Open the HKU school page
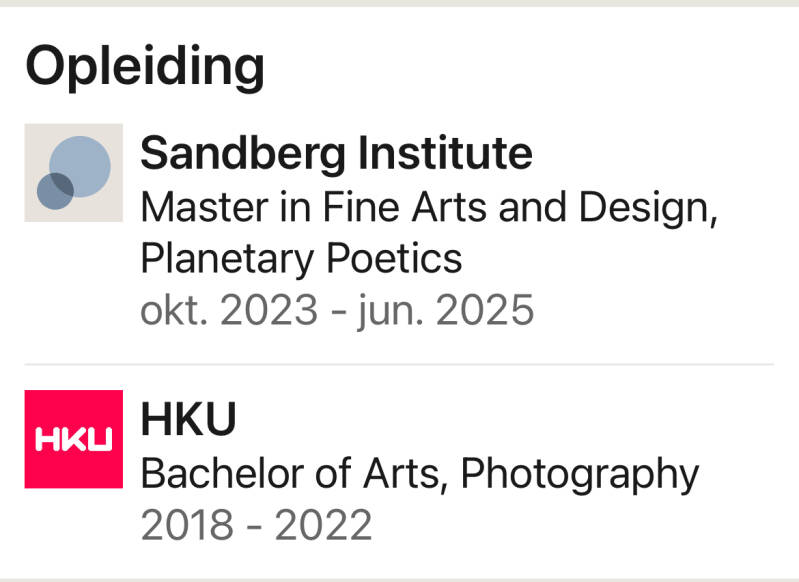The height and width of the screenshot is (582, 799). [188, 420]
